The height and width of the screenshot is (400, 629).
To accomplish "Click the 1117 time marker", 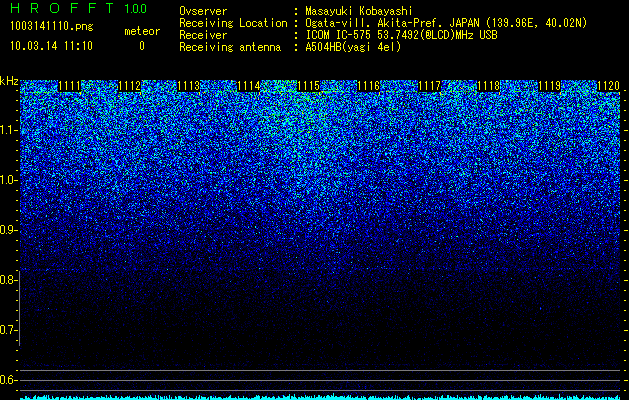I will tap(429, 86).
